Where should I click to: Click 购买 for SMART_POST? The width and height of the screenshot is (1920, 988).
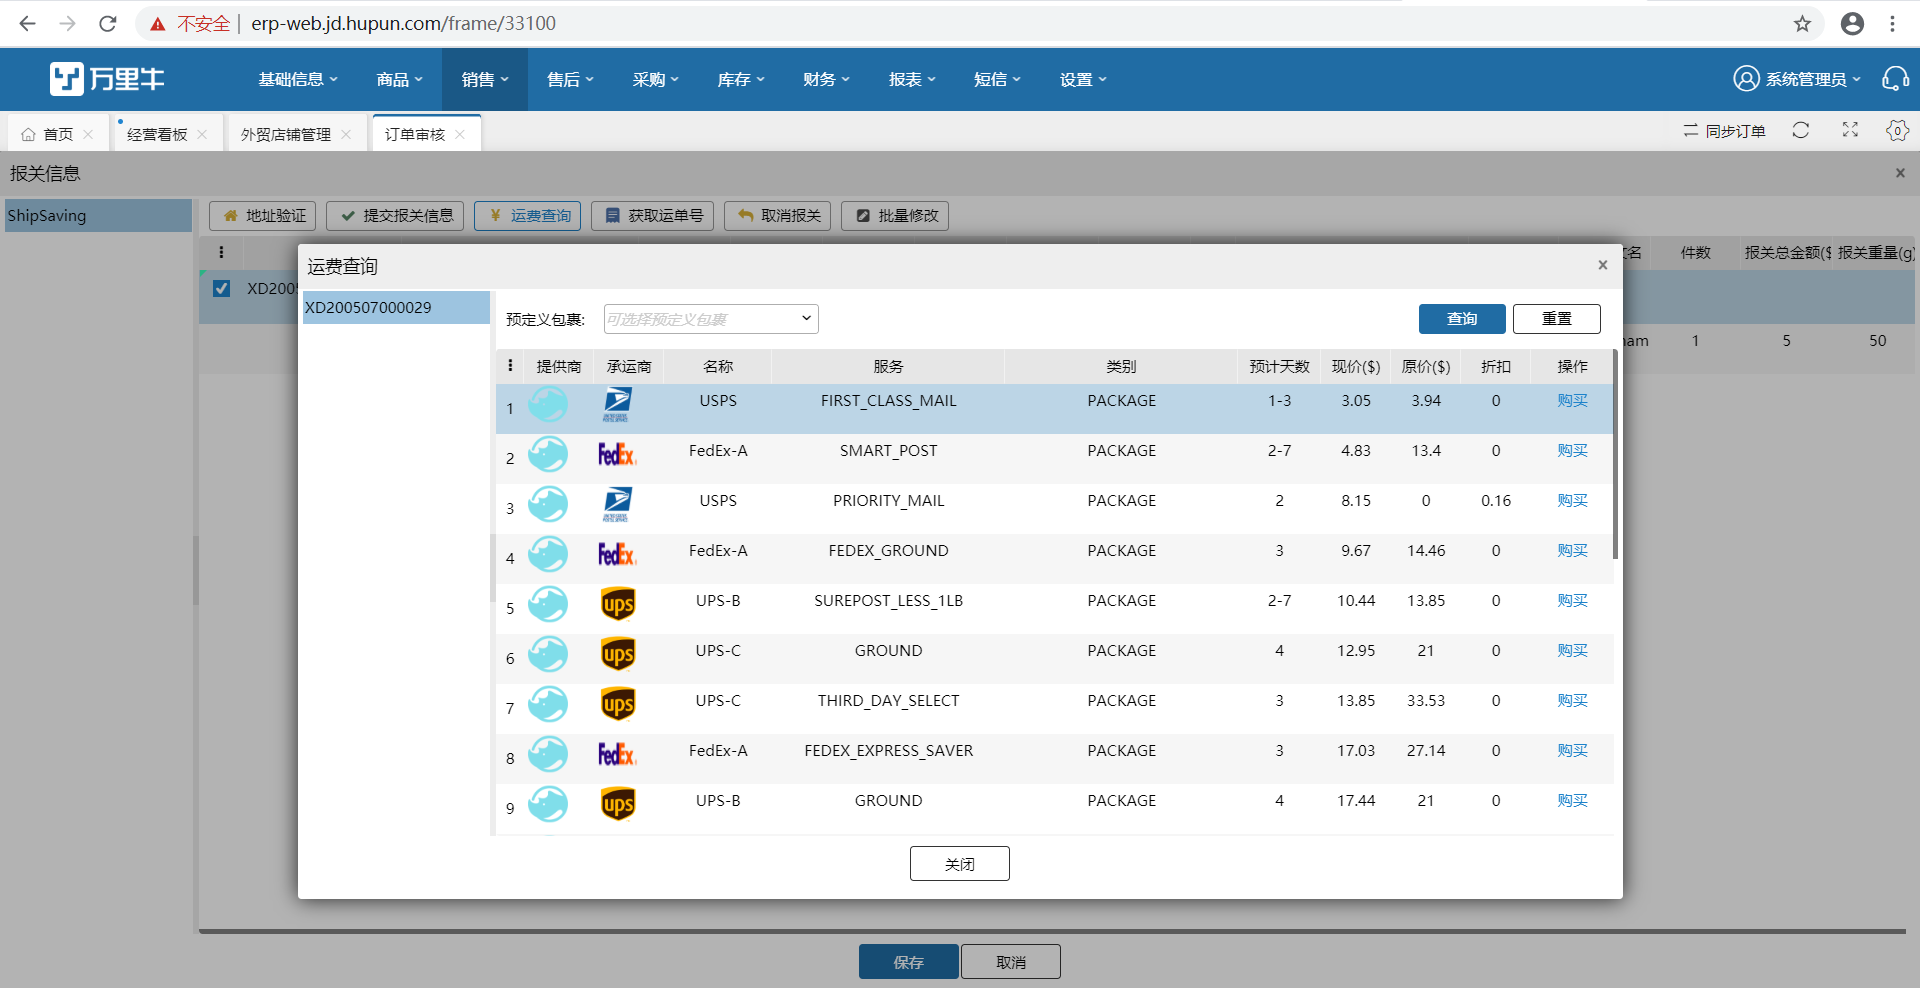pyautogui.click(x=1572, y=450)
